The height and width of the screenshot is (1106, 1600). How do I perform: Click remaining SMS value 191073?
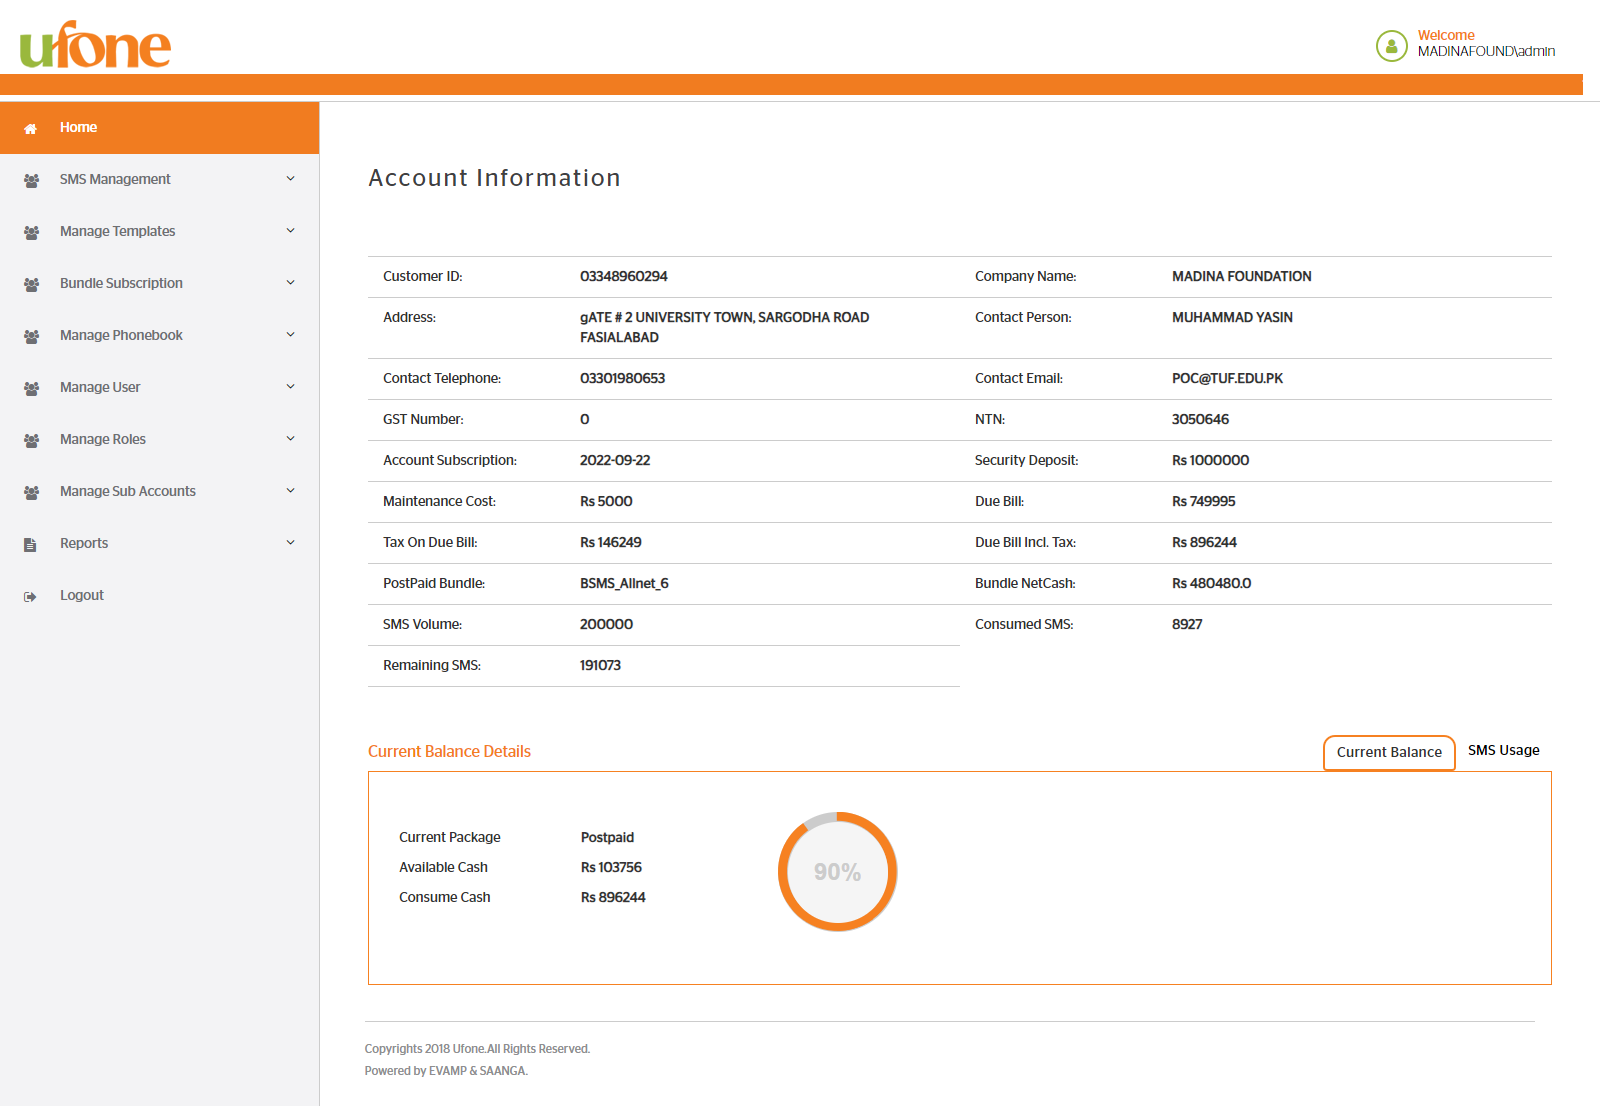click(600, 666)
